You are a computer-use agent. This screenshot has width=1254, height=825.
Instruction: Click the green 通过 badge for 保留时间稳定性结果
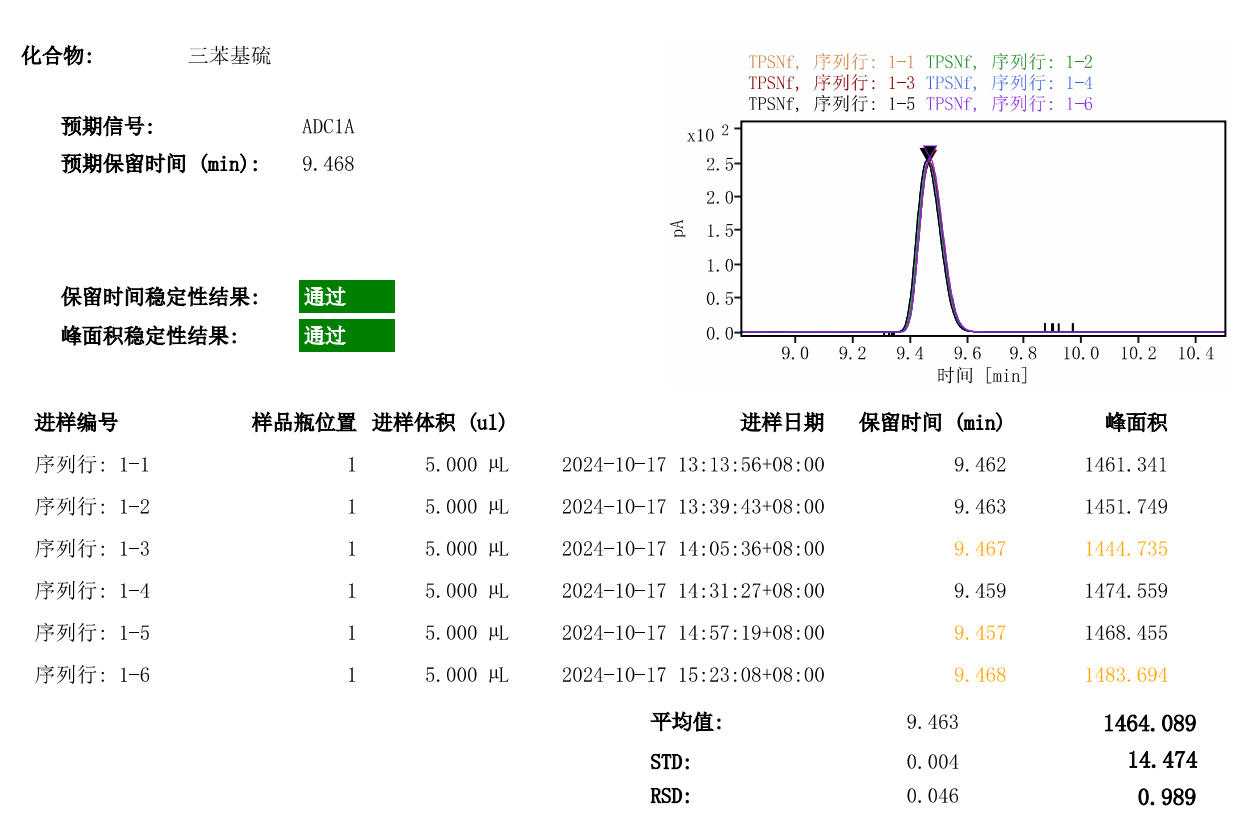(347, 297)
